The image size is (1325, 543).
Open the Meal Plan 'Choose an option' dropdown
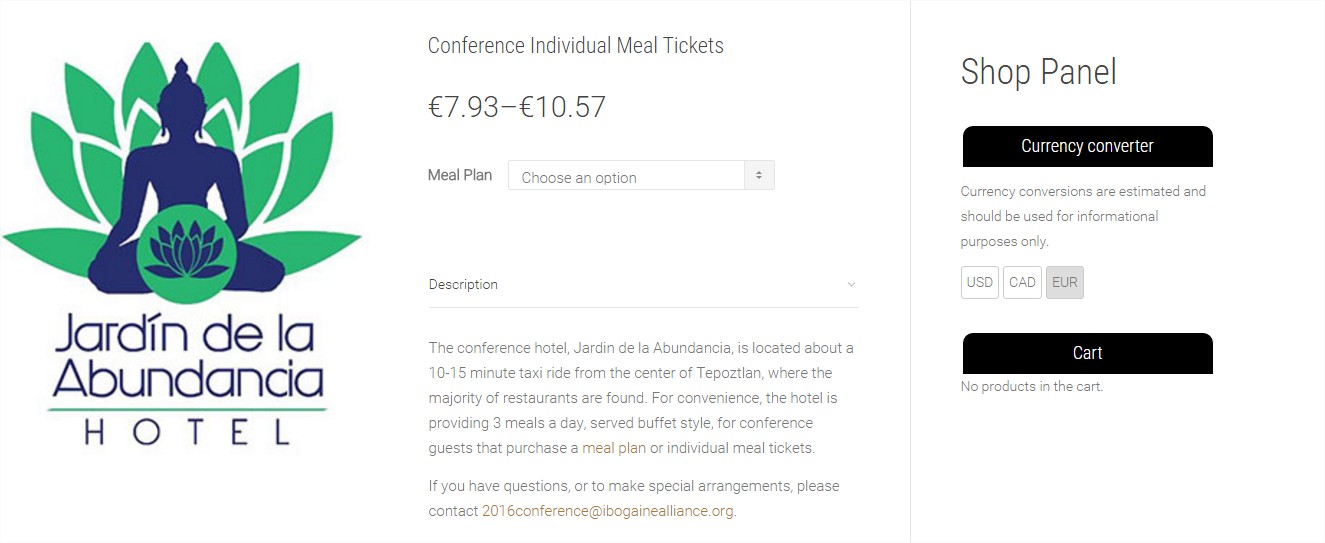pos(641,176)
